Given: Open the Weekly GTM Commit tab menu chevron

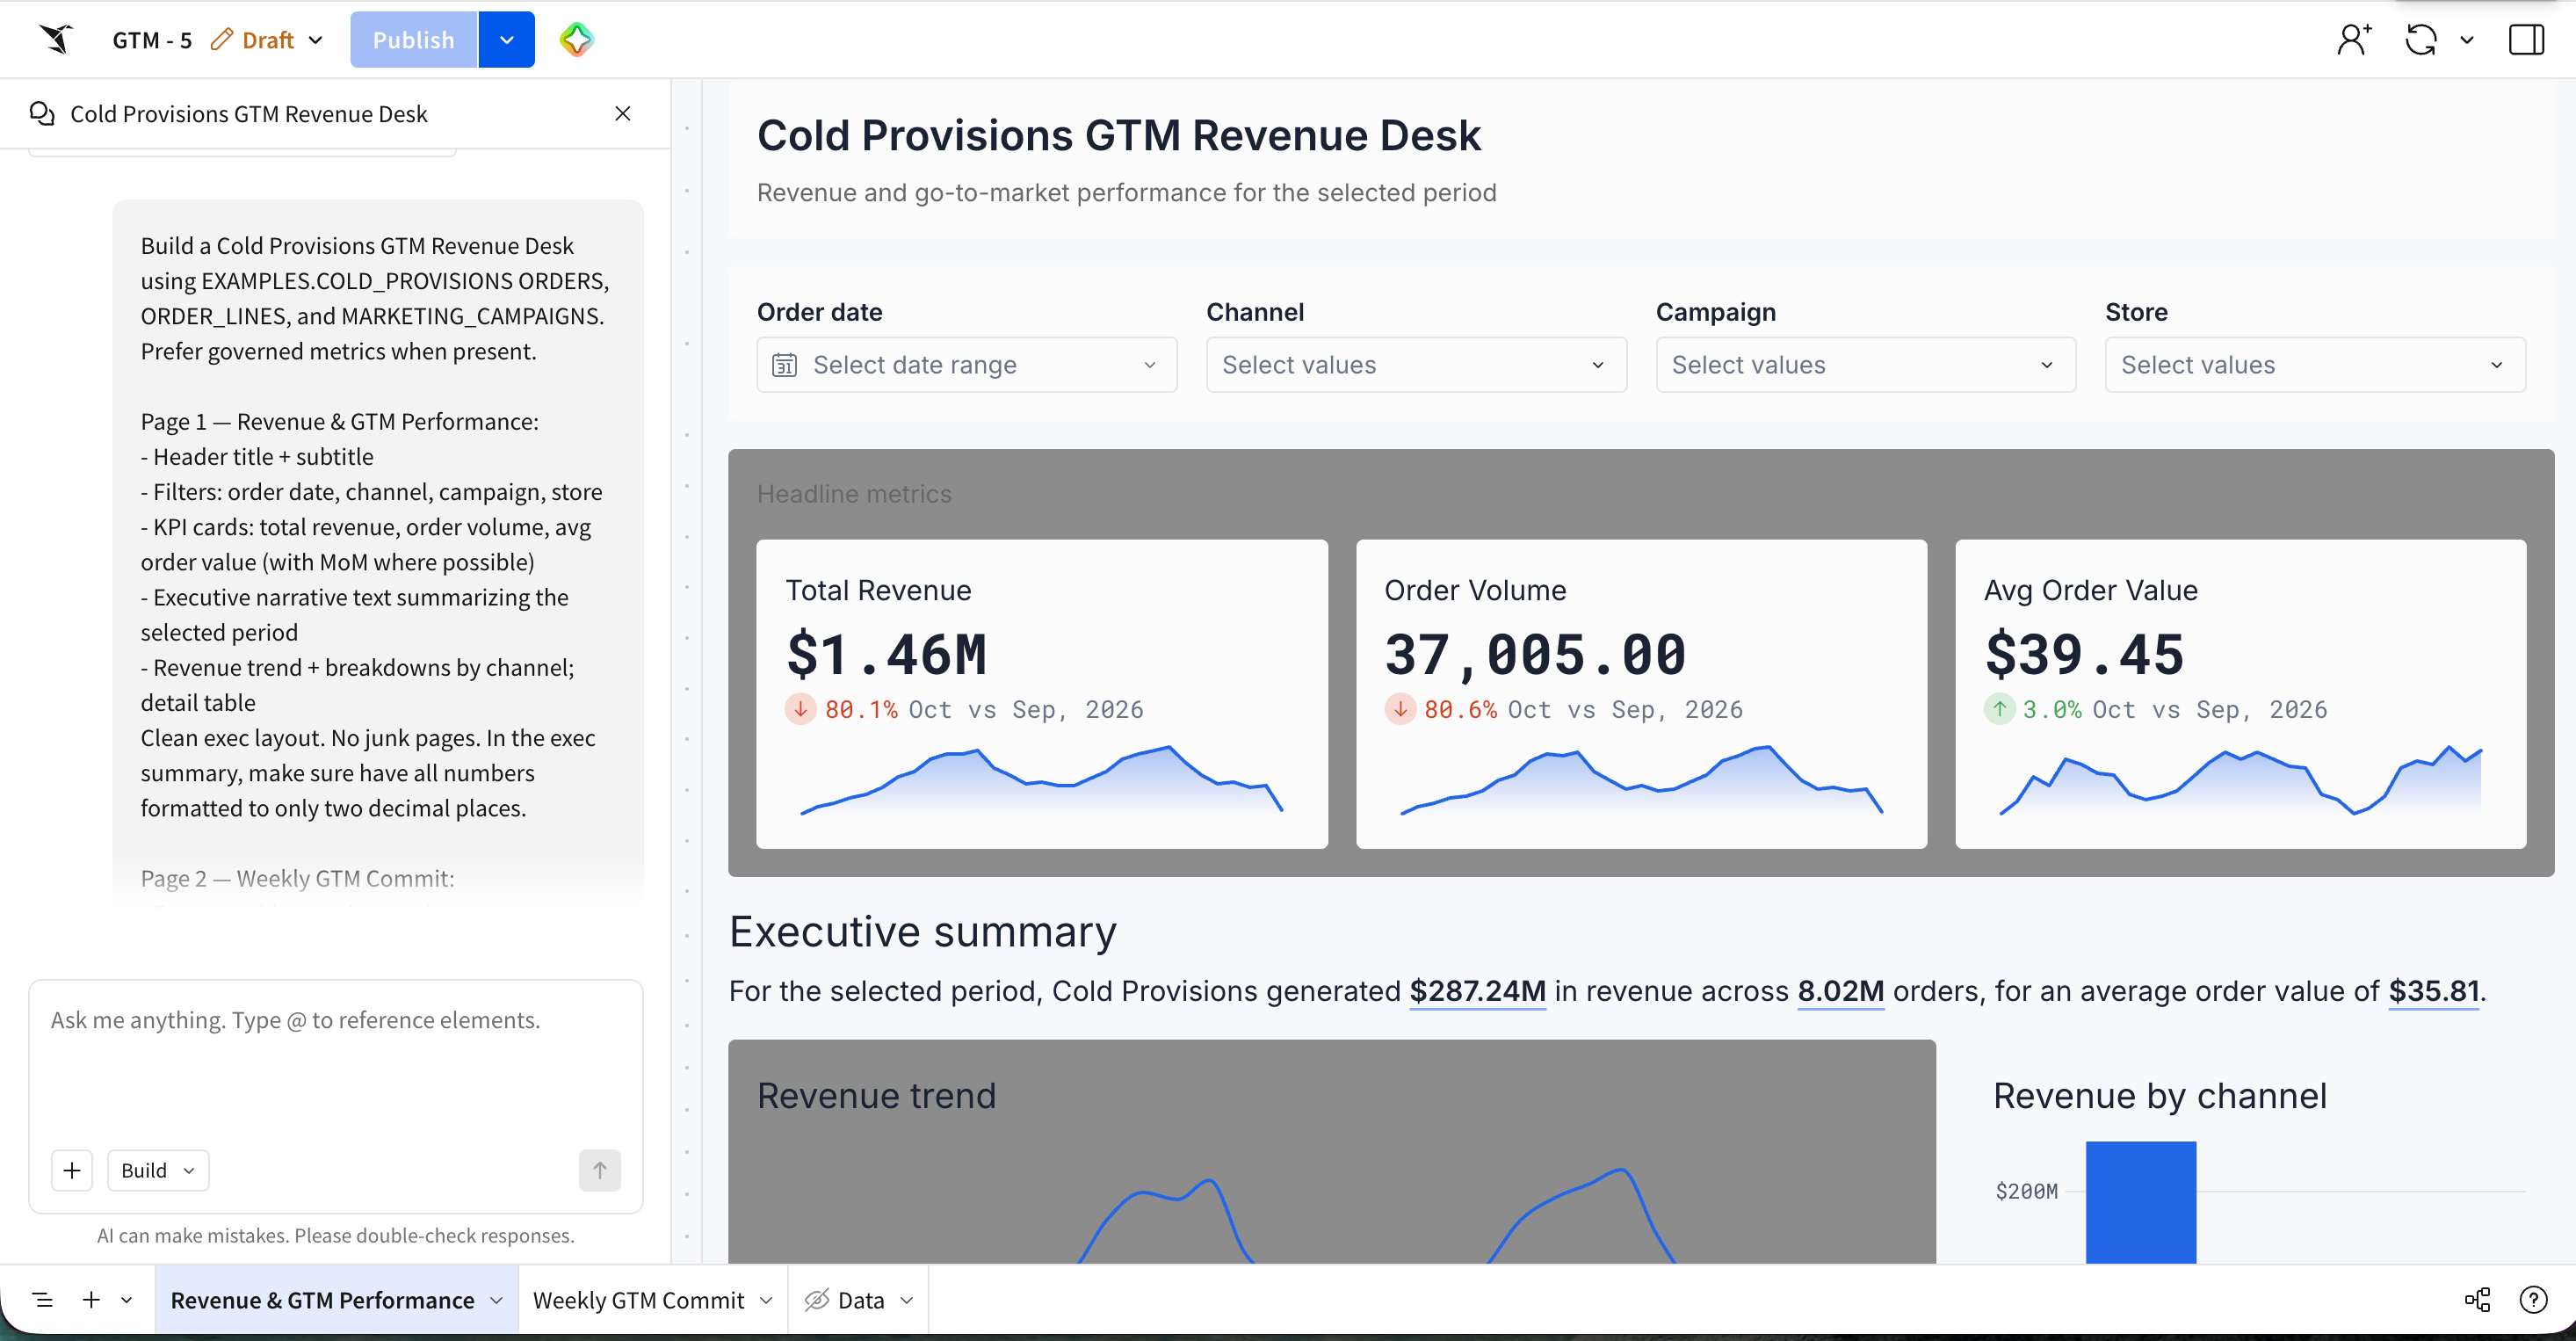Looking at the screenshot, I should pyautogui.click(x=766, y=1300).
